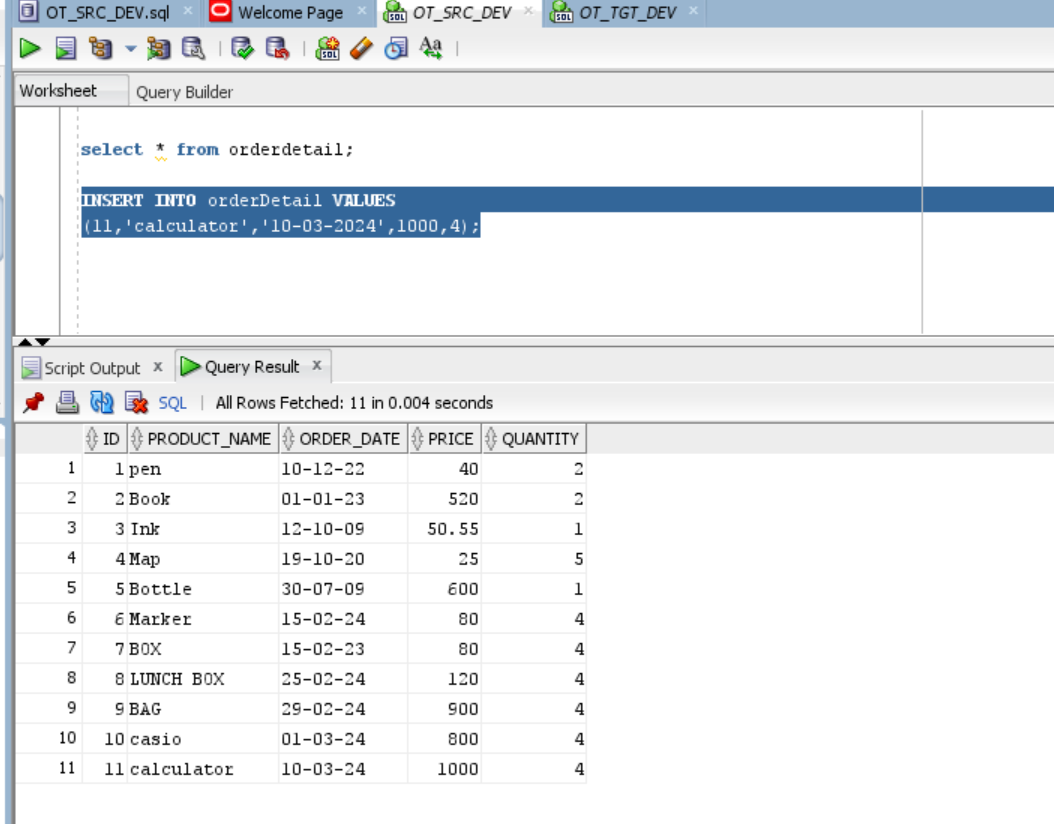Open the Welcome Page tab
Screen dimensions: 1054x824
pyautogui.click(x=290, y=12)
